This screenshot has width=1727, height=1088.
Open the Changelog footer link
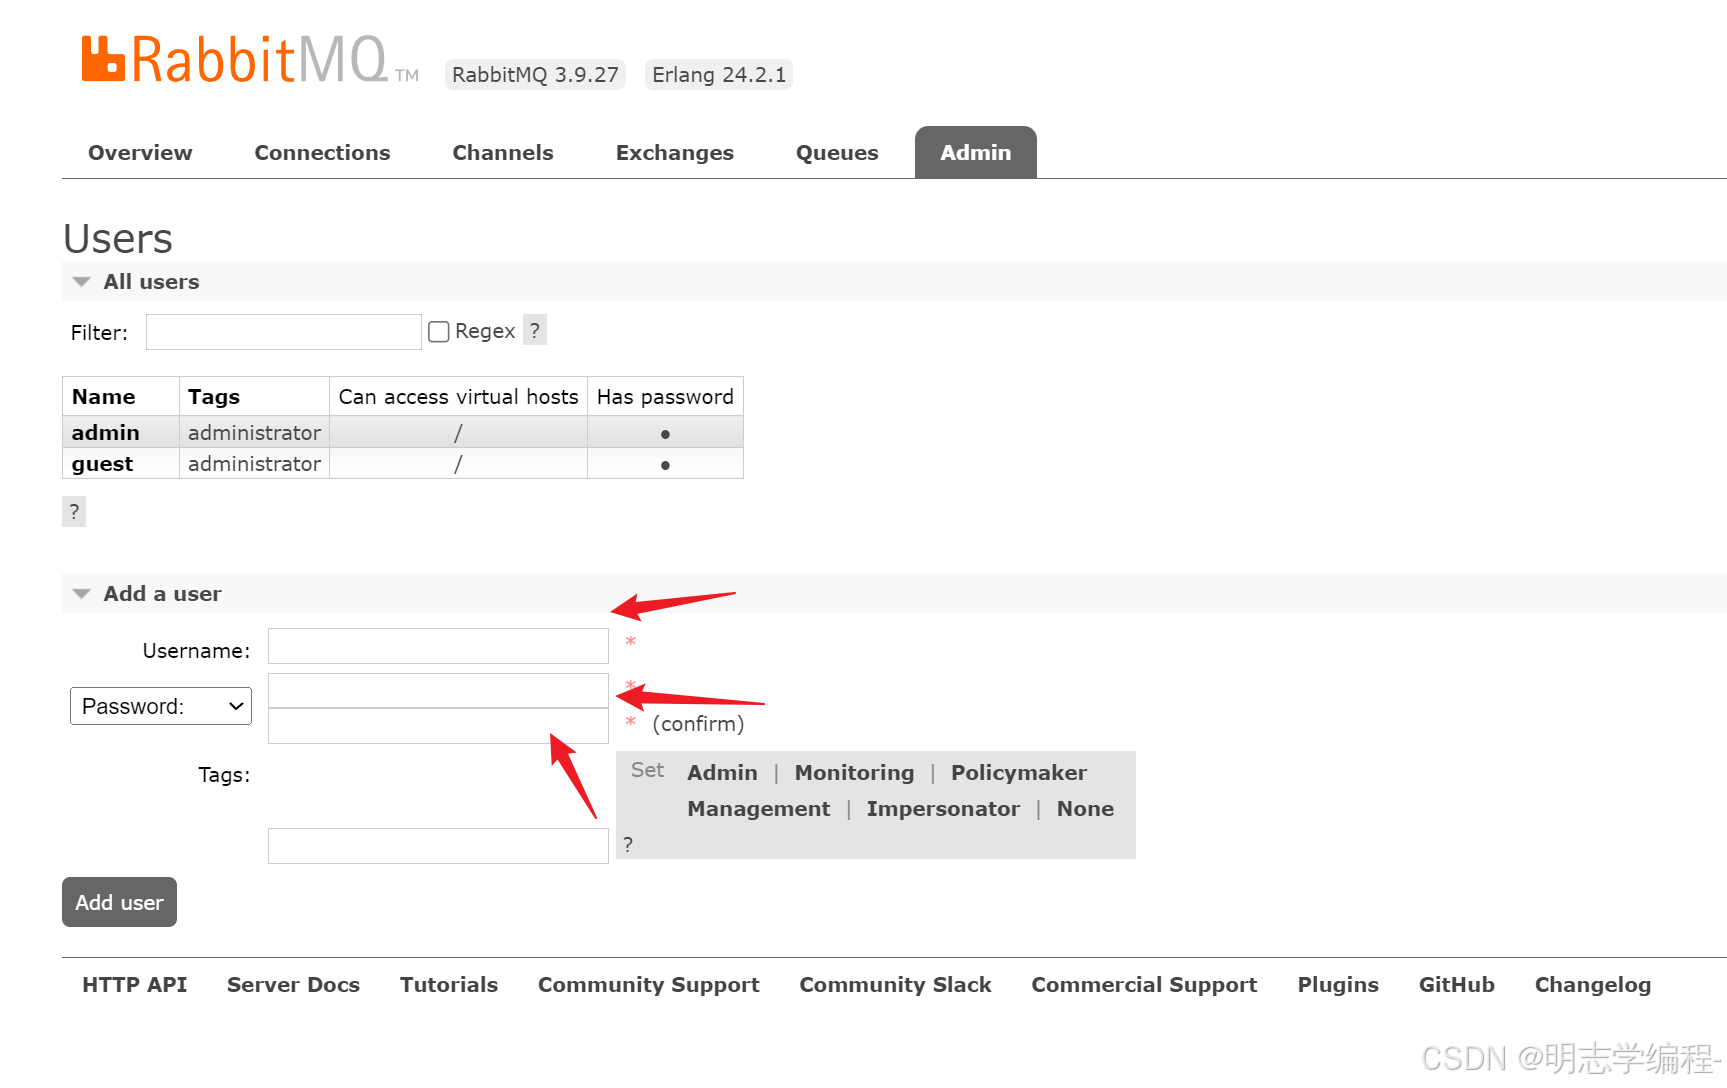tap(1593, 985)
